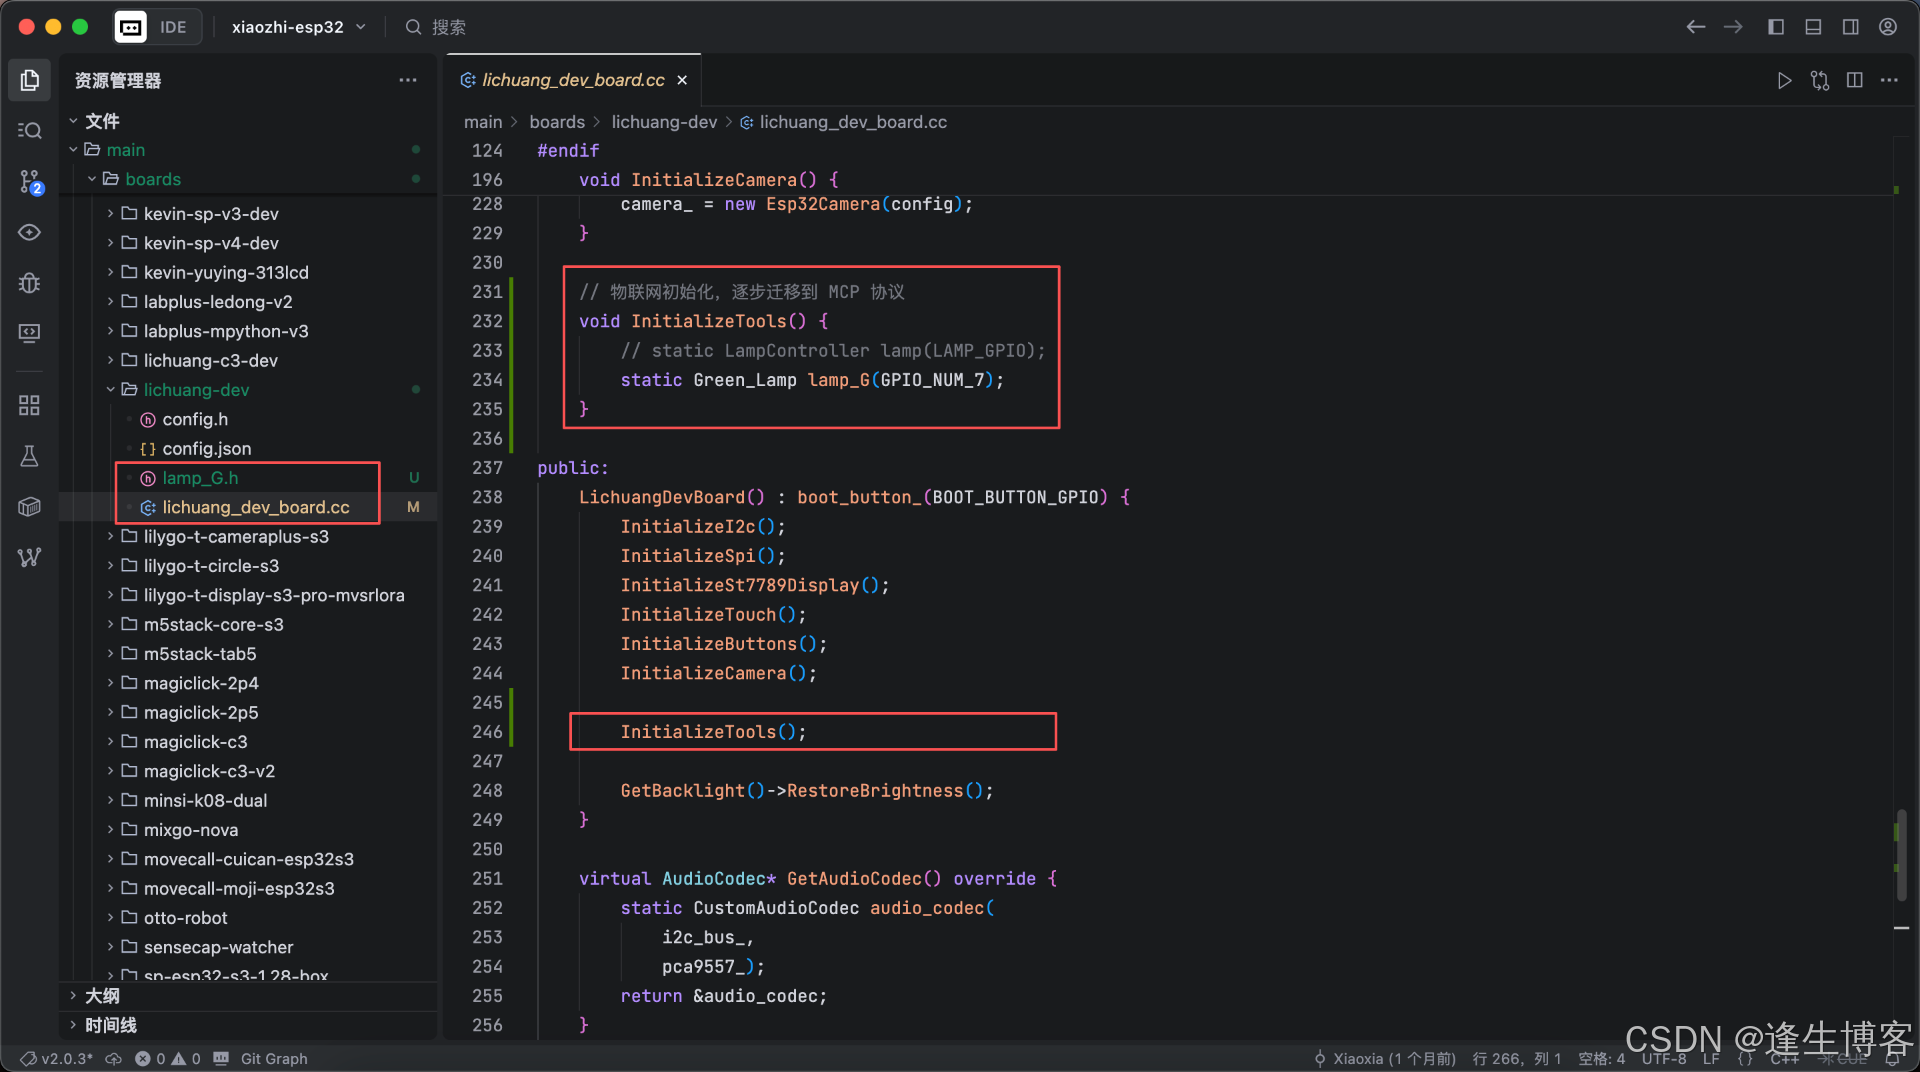The width and height of the screenshot is (1920, 1072).
Task: Open lamp_G.h in the file tree
Action: [x=248, y=478]
